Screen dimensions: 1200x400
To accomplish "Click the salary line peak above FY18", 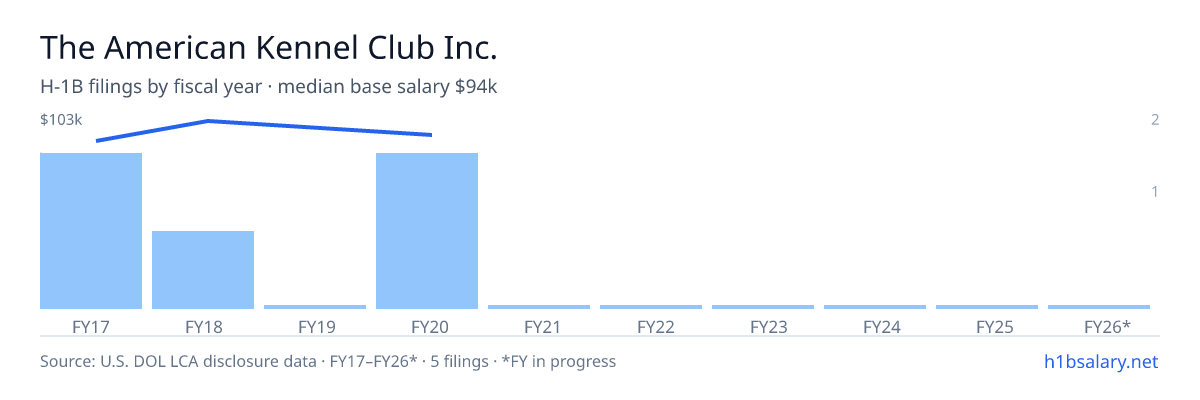I will pos(207,121).
